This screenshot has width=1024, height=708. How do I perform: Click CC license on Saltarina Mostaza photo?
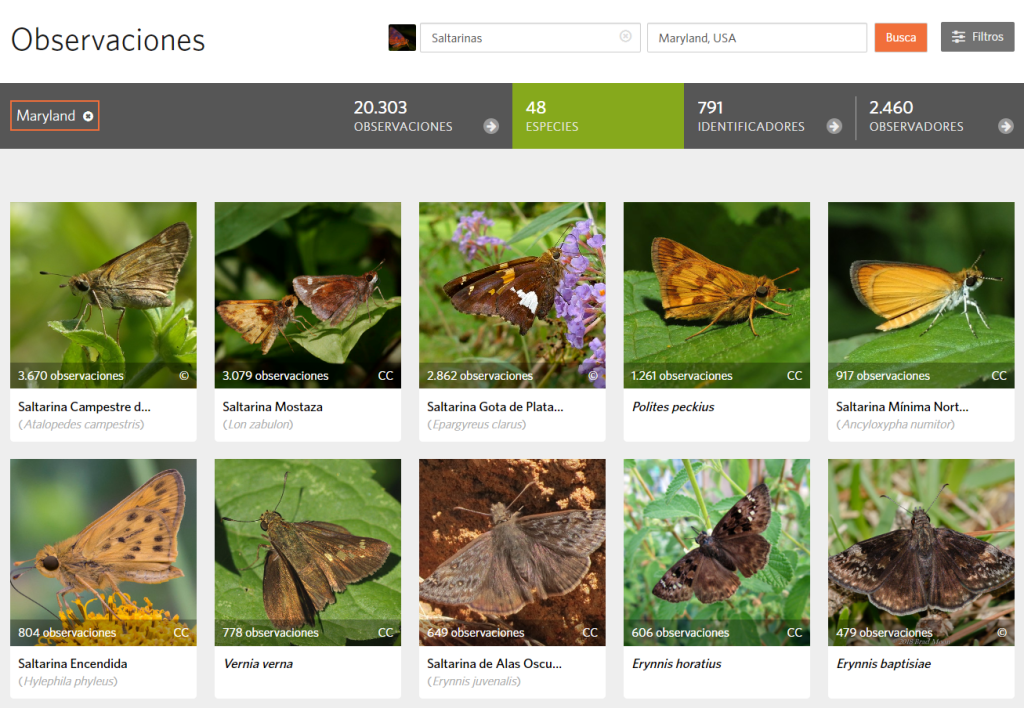[x=385, y=376]
